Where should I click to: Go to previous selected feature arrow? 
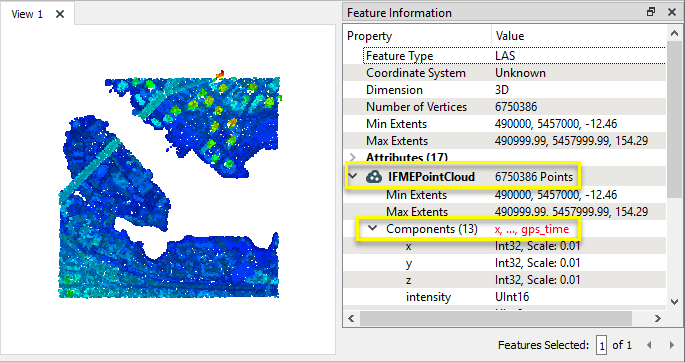click(649, 345)
